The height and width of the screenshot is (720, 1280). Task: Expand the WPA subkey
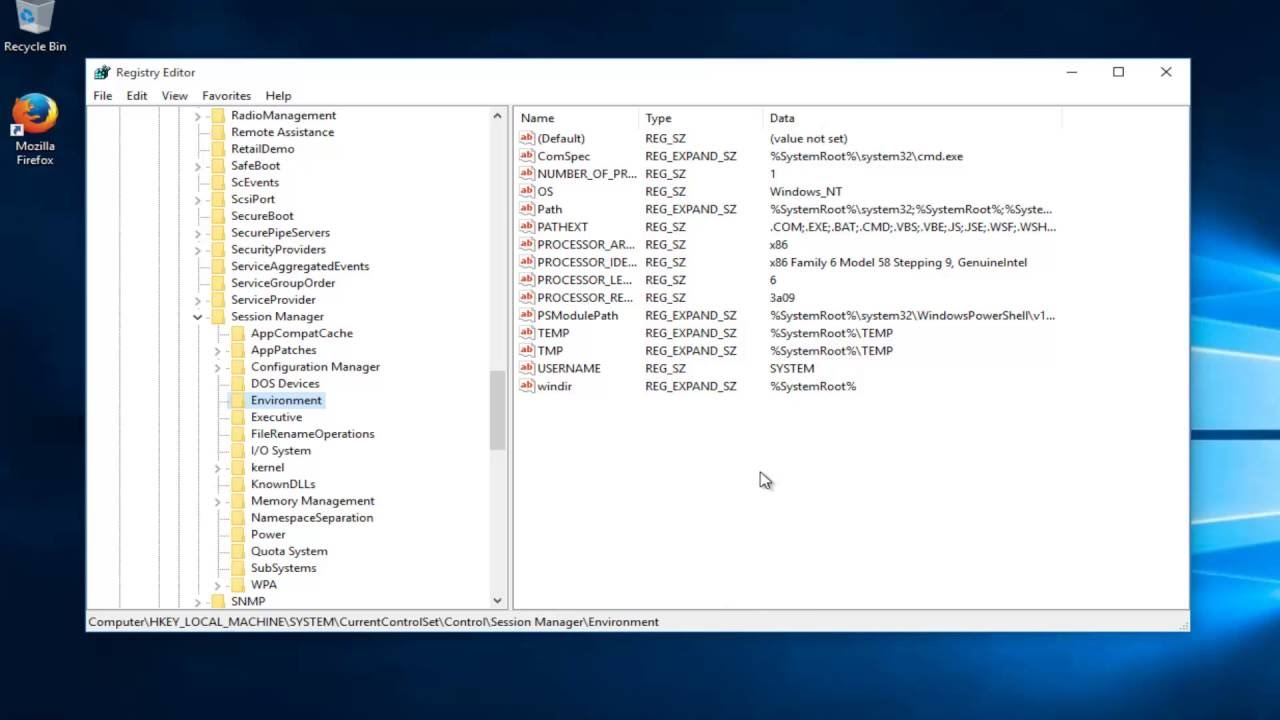[218, 585]
